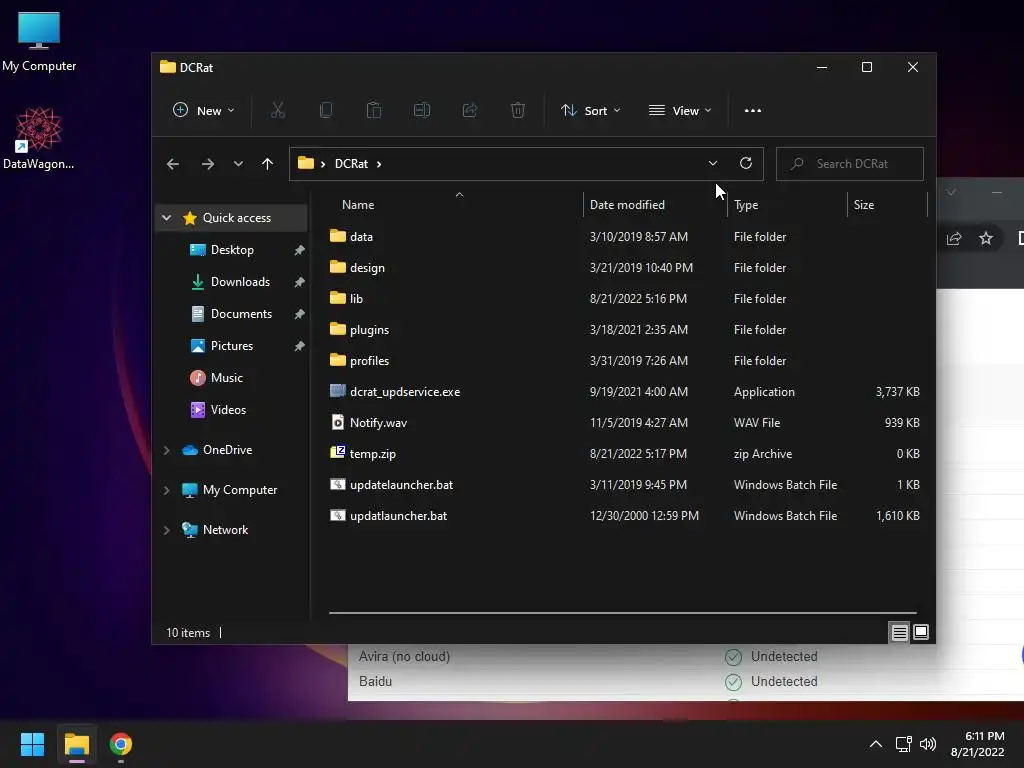Screen dimensions: 1024x768
Task: Select the DataWagon desktop shortcut
Action: tap(39, 138)
